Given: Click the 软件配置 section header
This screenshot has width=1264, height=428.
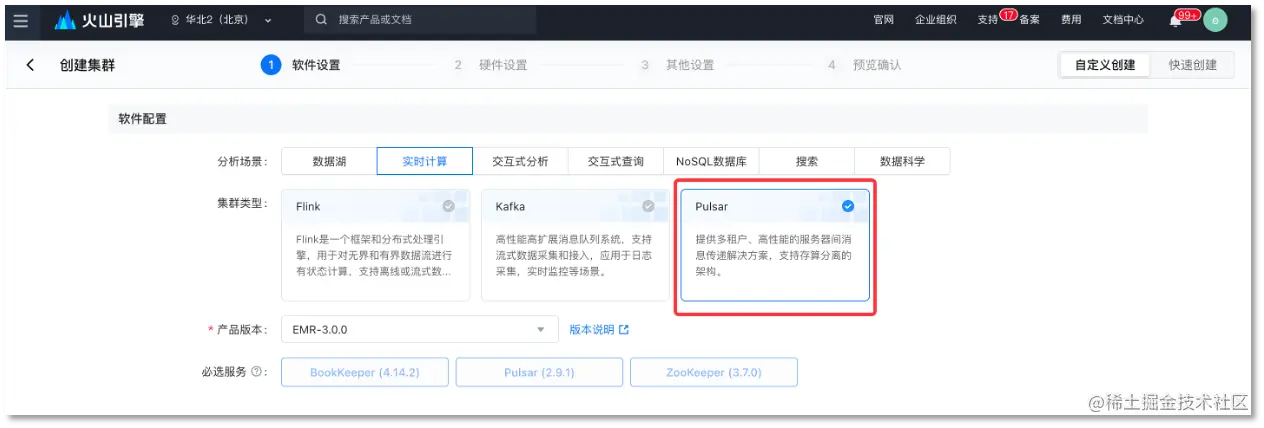Looking at the screenshot, I should pyautogui.click(x=143, y=119).
